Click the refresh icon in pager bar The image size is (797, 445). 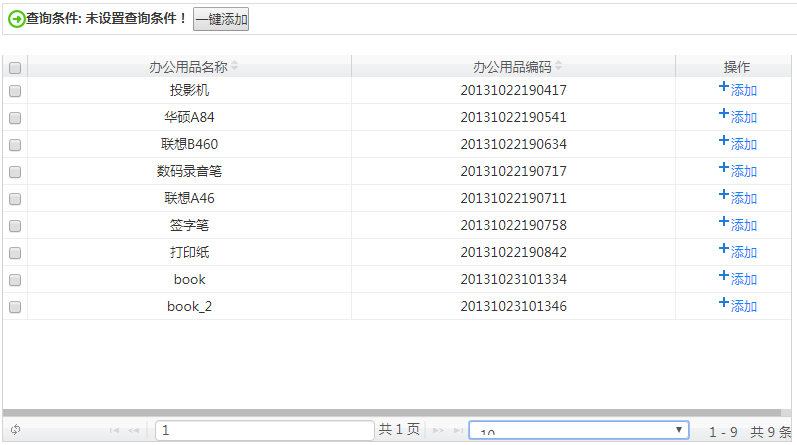point(16,430)
